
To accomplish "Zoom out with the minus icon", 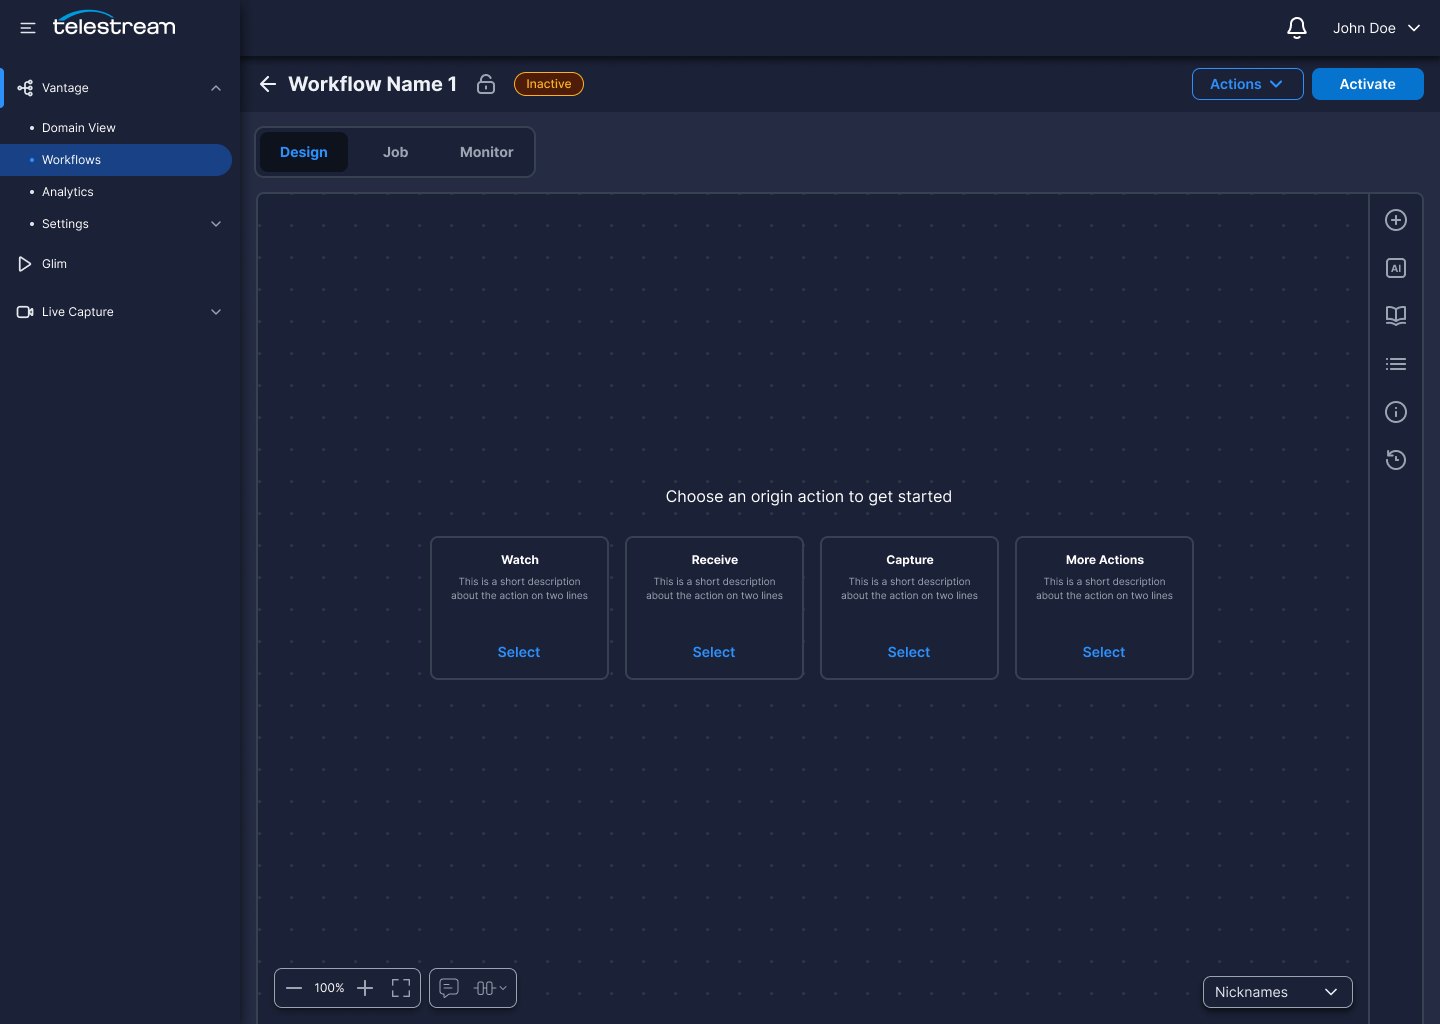I will [x=294, y=988].
